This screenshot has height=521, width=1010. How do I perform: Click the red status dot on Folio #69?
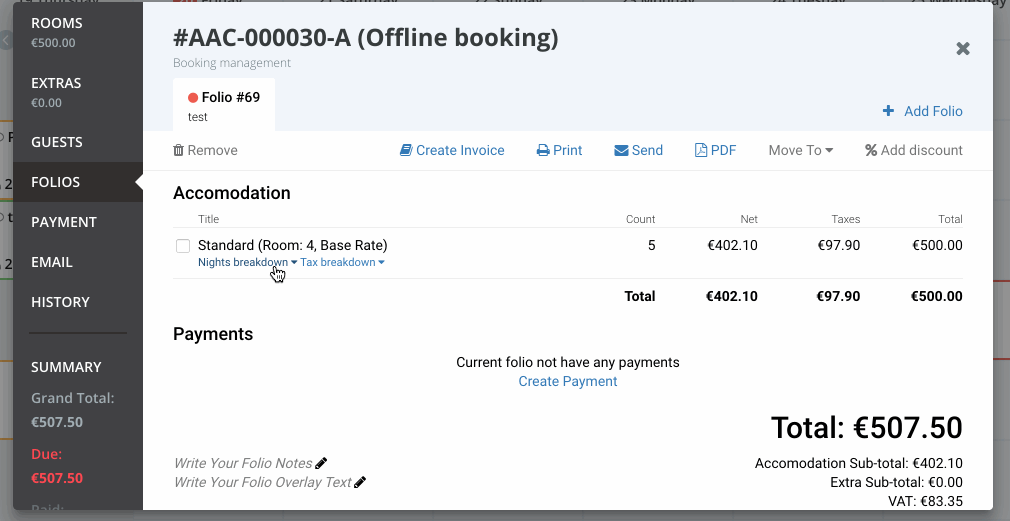[193, 98]
